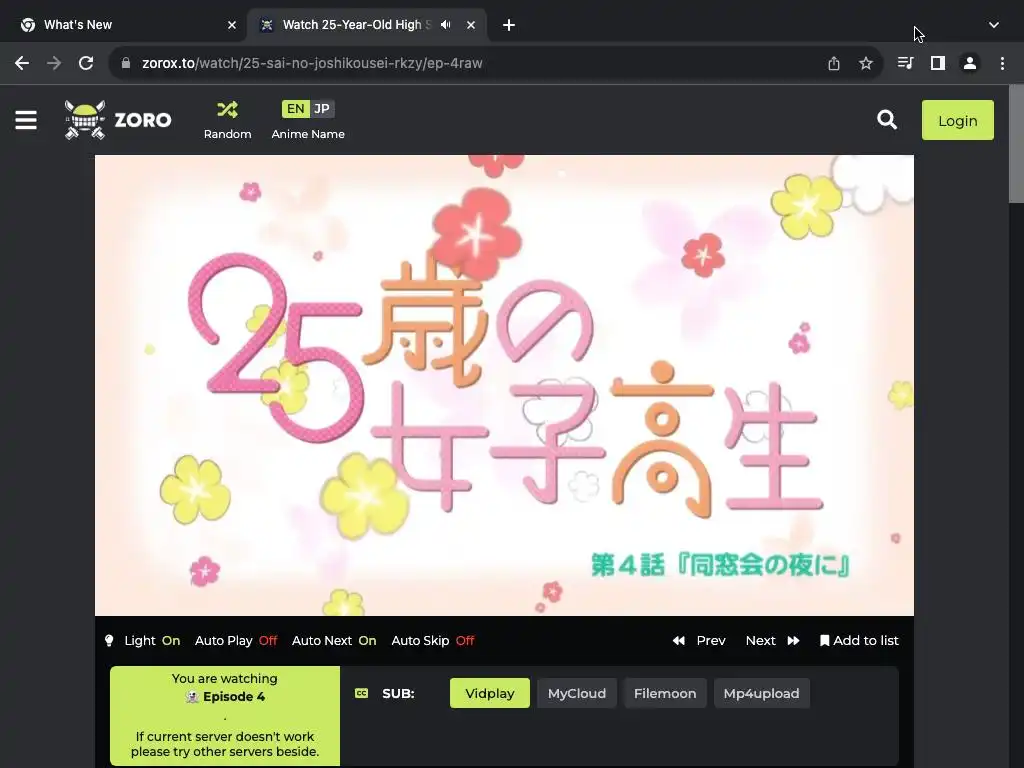Open a new browser tab

pyautogui.click(x=509, y=25)
